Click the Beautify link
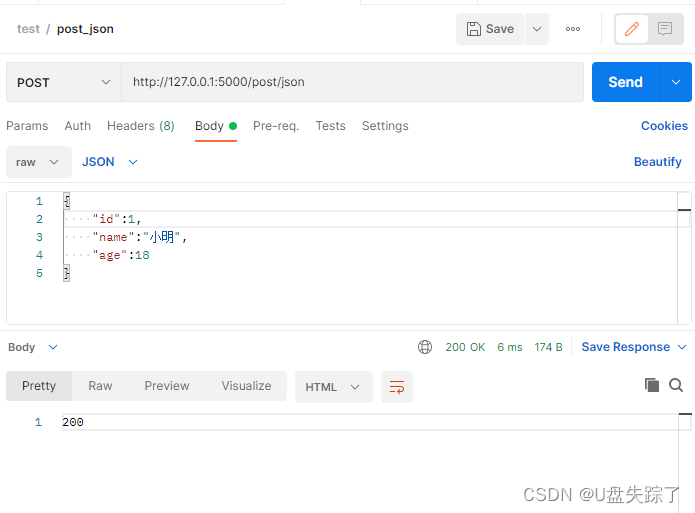This screenshot has width=695, height=513. [657, 162]
